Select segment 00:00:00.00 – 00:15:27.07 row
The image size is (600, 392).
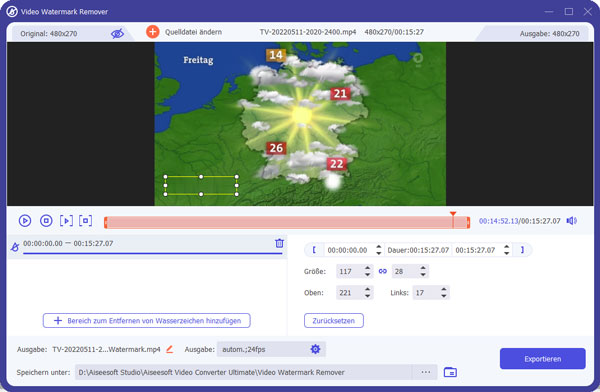pyautogui.click(x=147, y=247)
